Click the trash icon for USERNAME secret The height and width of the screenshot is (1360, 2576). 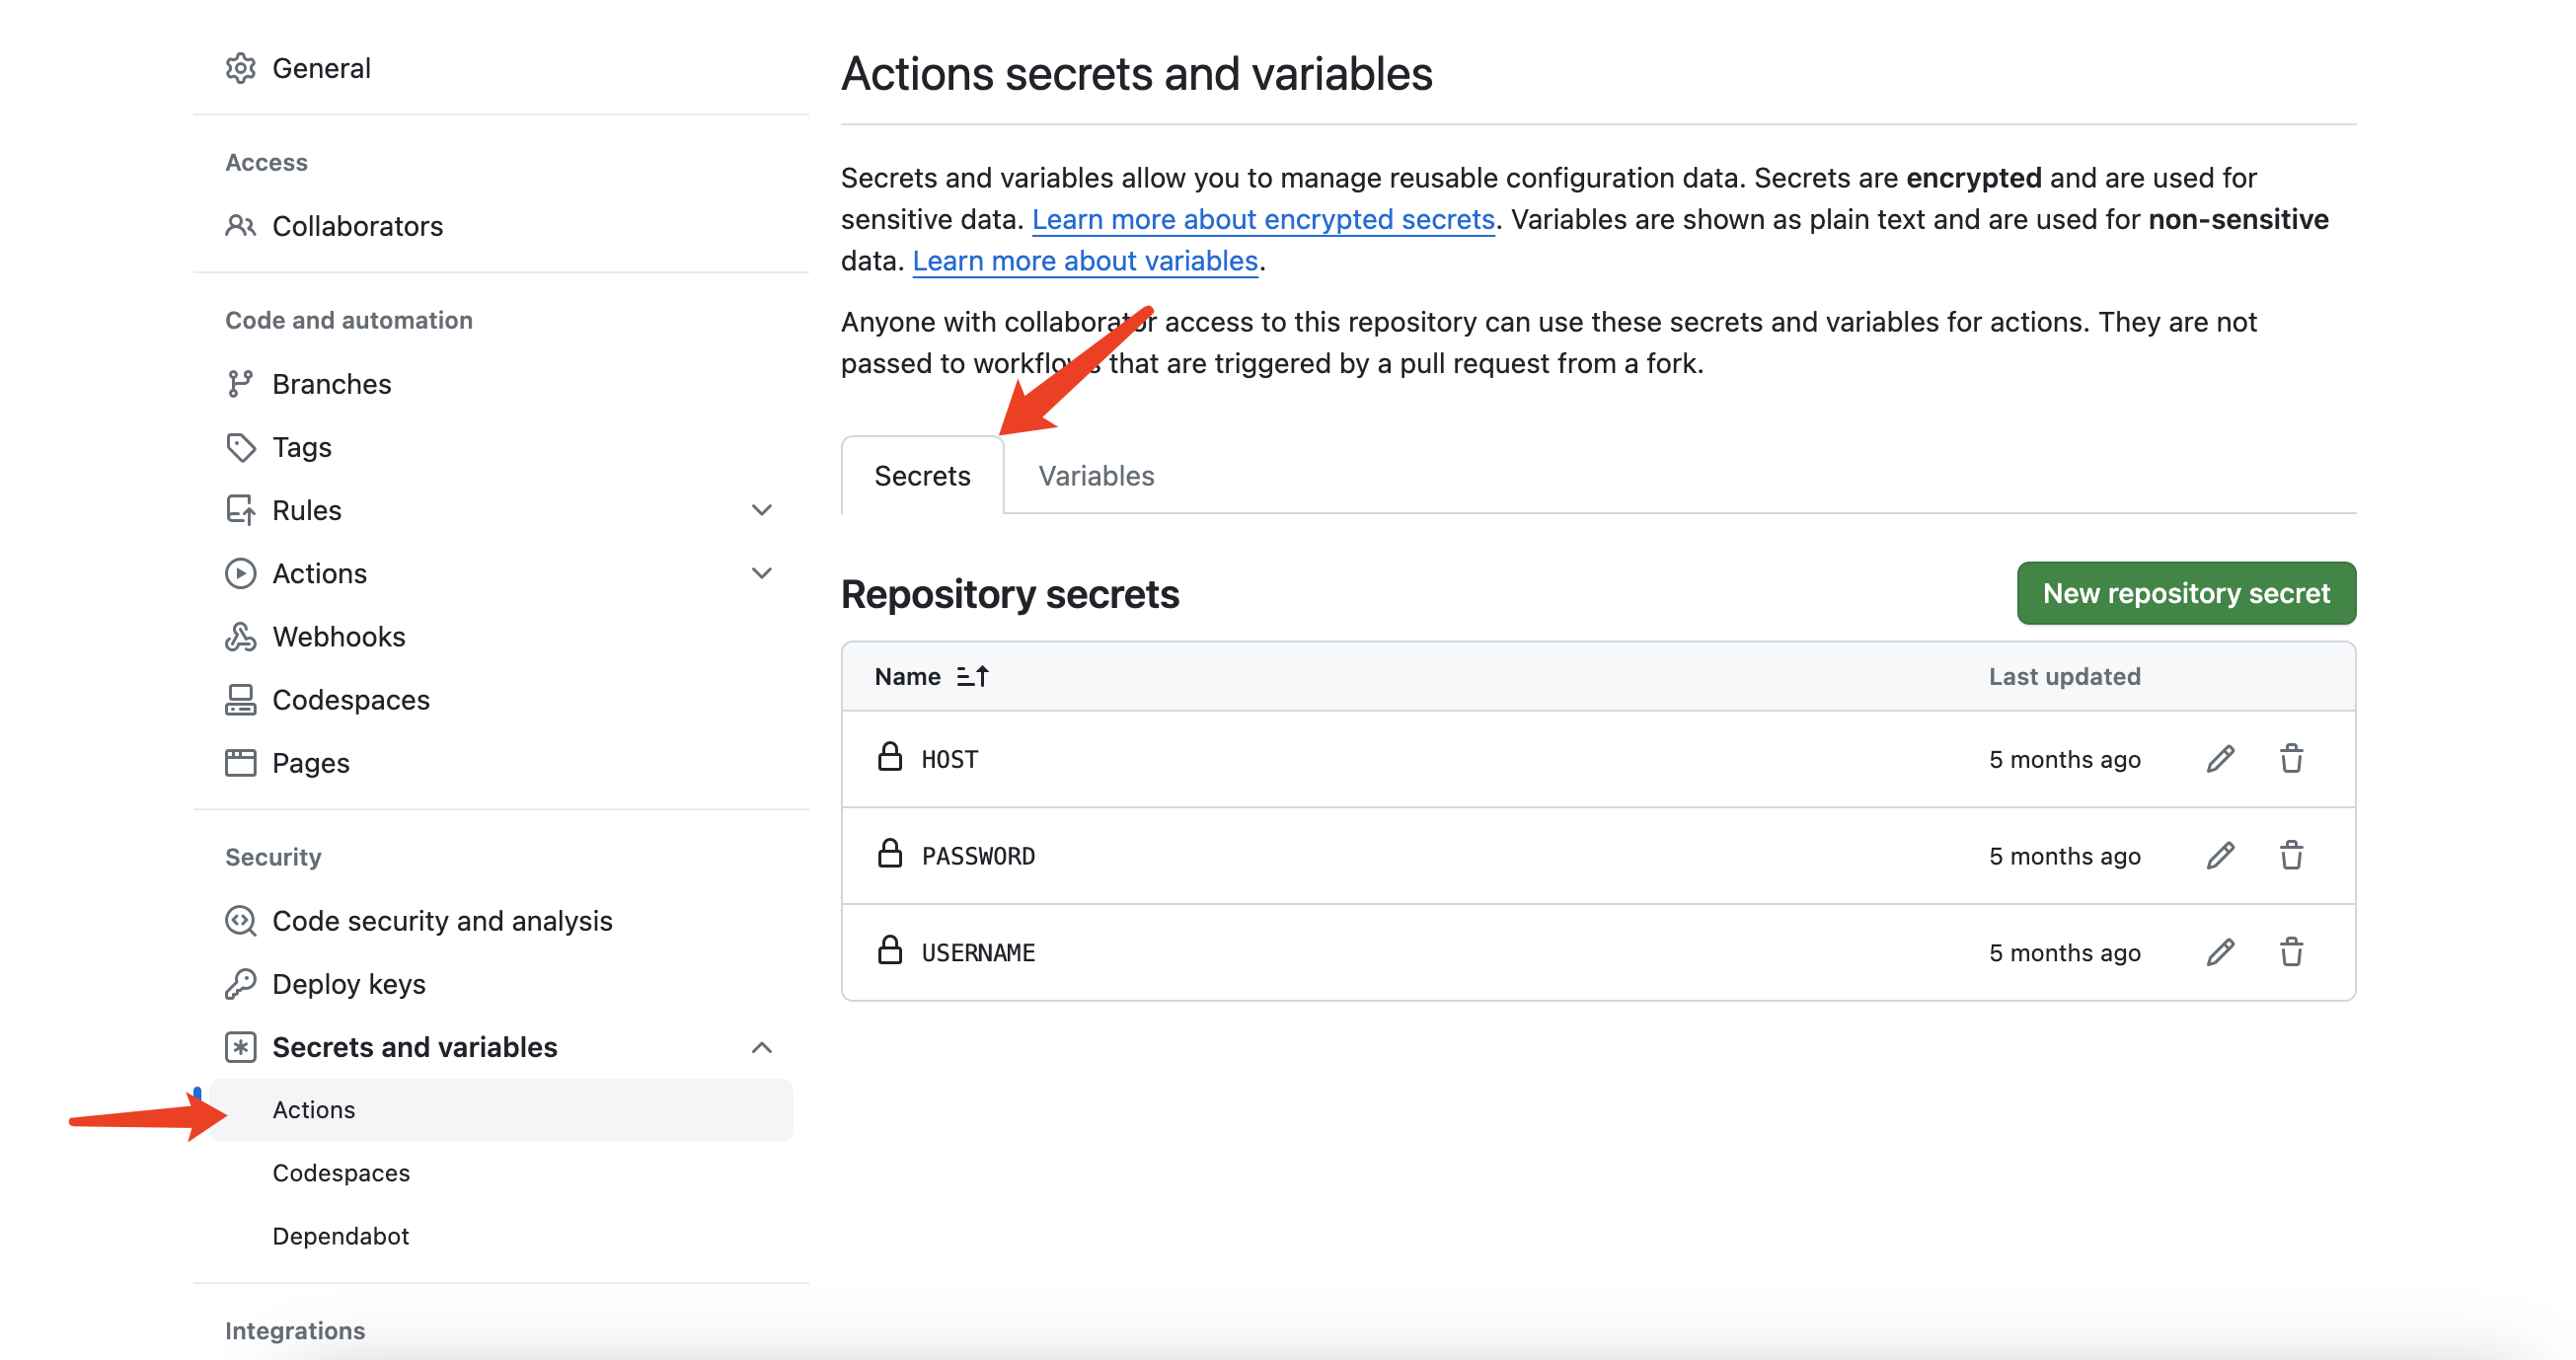click(x=2291, y=952)
